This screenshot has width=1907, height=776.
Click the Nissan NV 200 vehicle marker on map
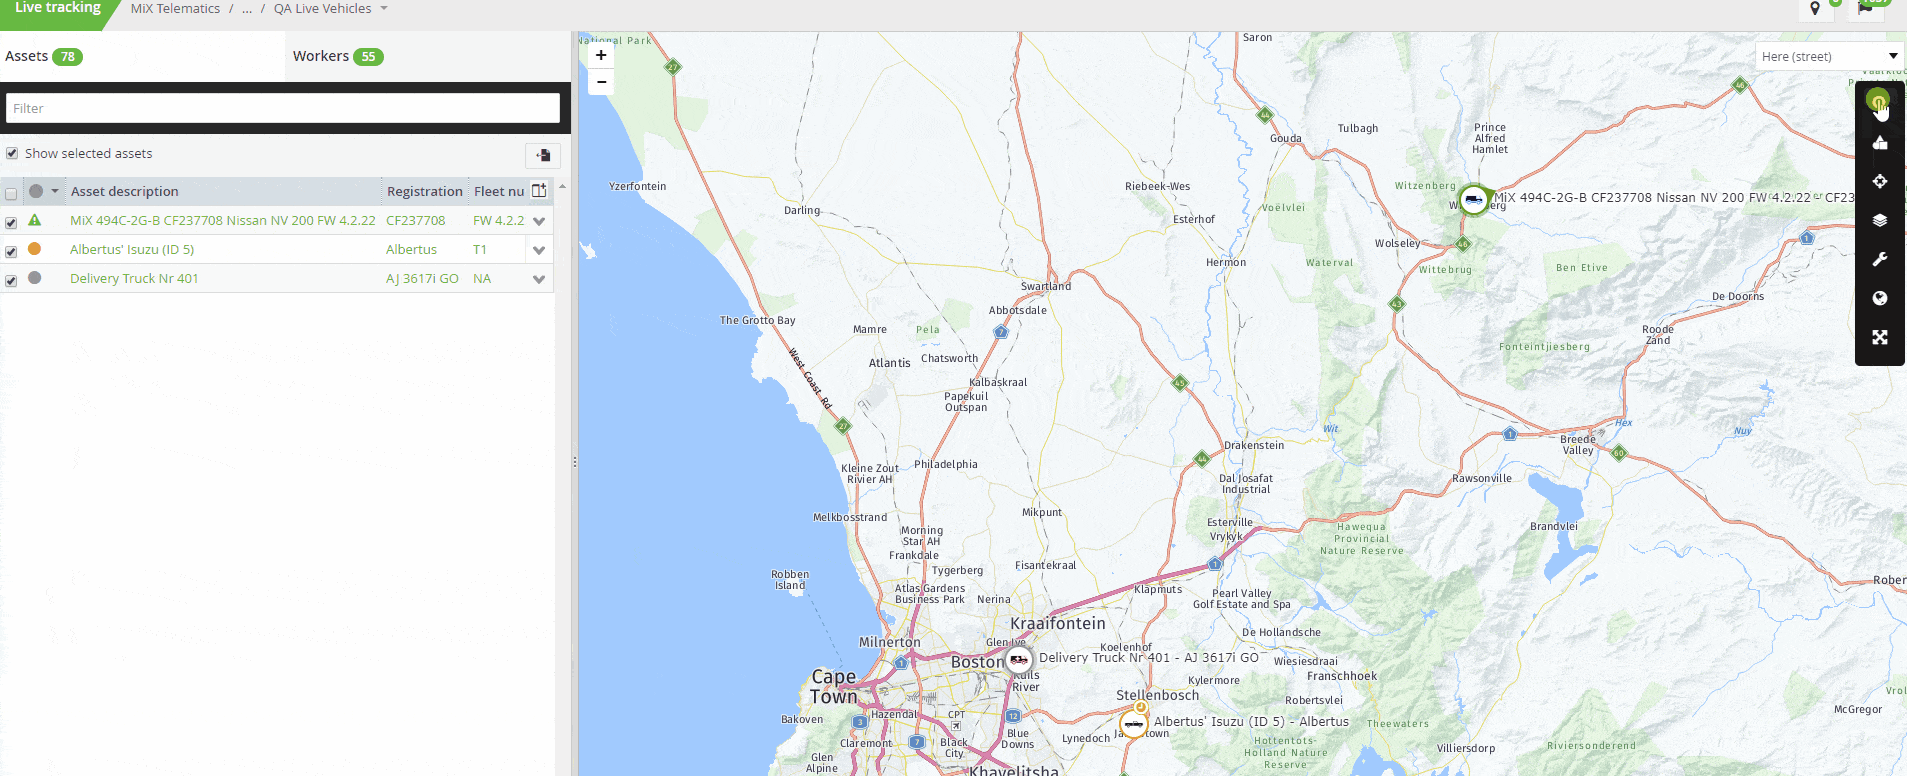pos(1473,200)
